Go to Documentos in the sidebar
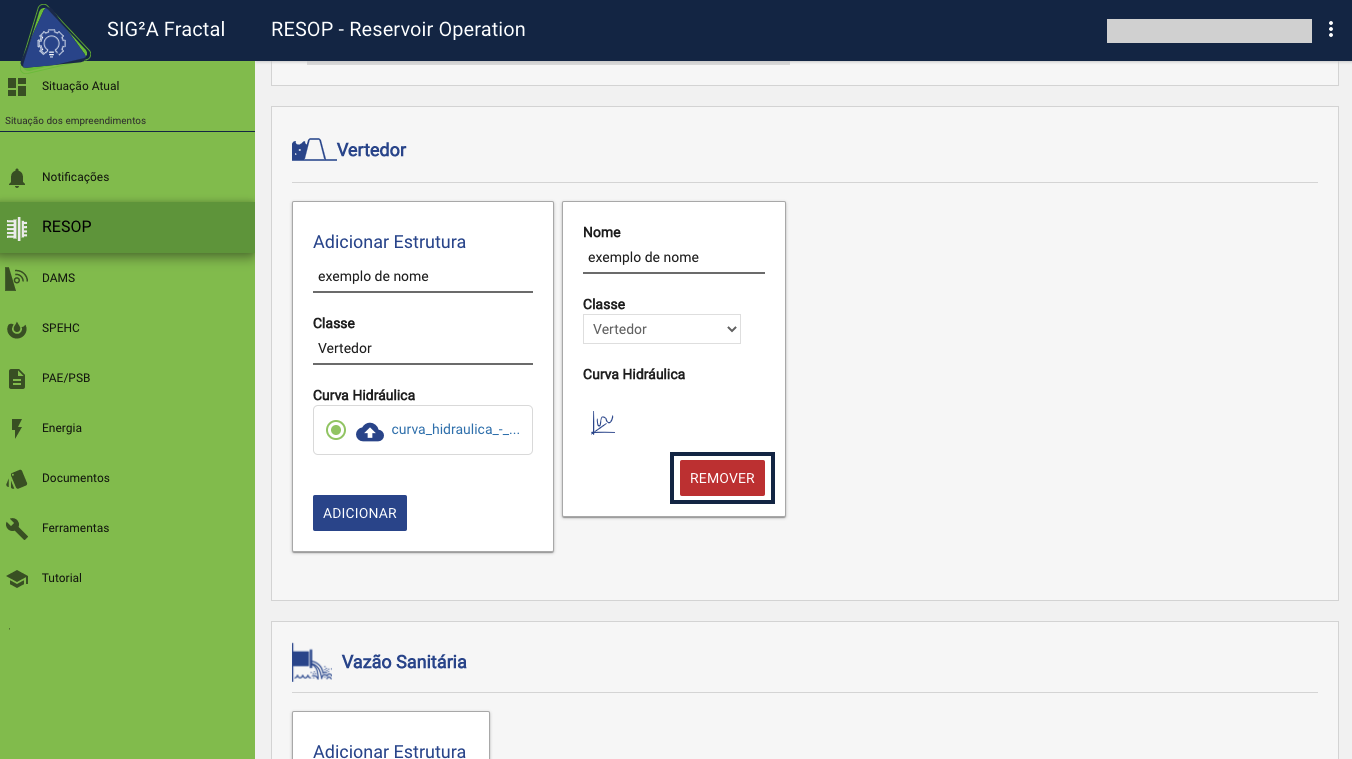 click(x=76, y=478)
